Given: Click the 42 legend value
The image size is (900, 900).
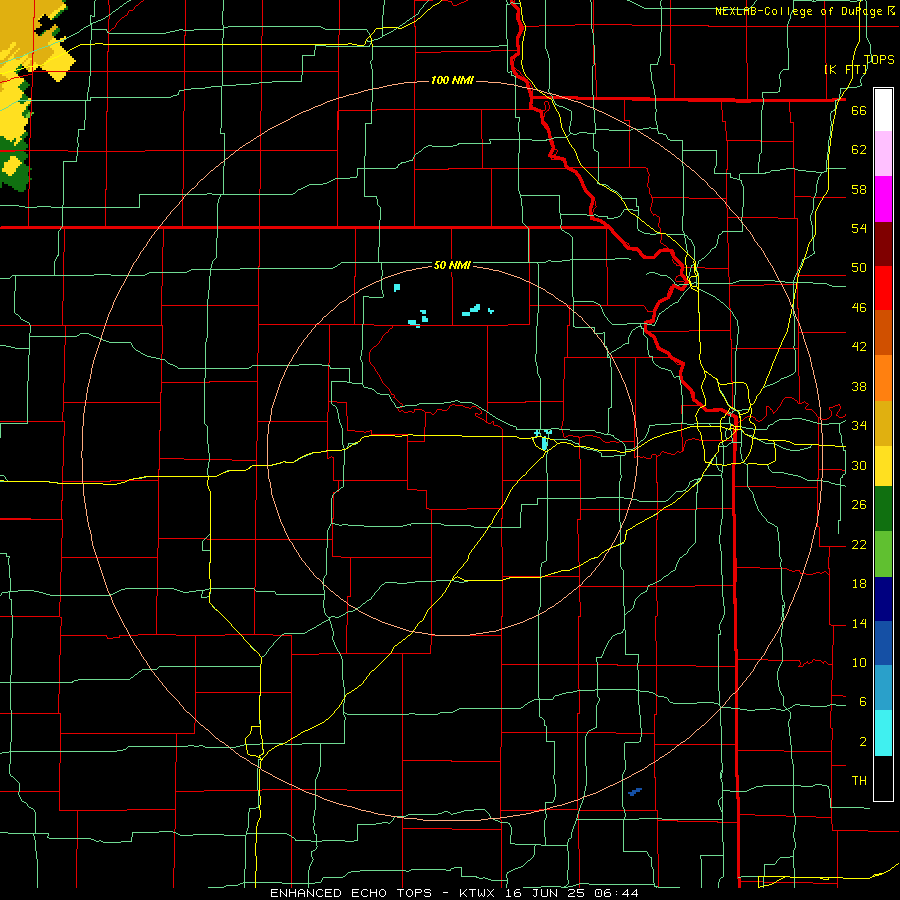Looking at the screenshot, I should tap(859, 347).
